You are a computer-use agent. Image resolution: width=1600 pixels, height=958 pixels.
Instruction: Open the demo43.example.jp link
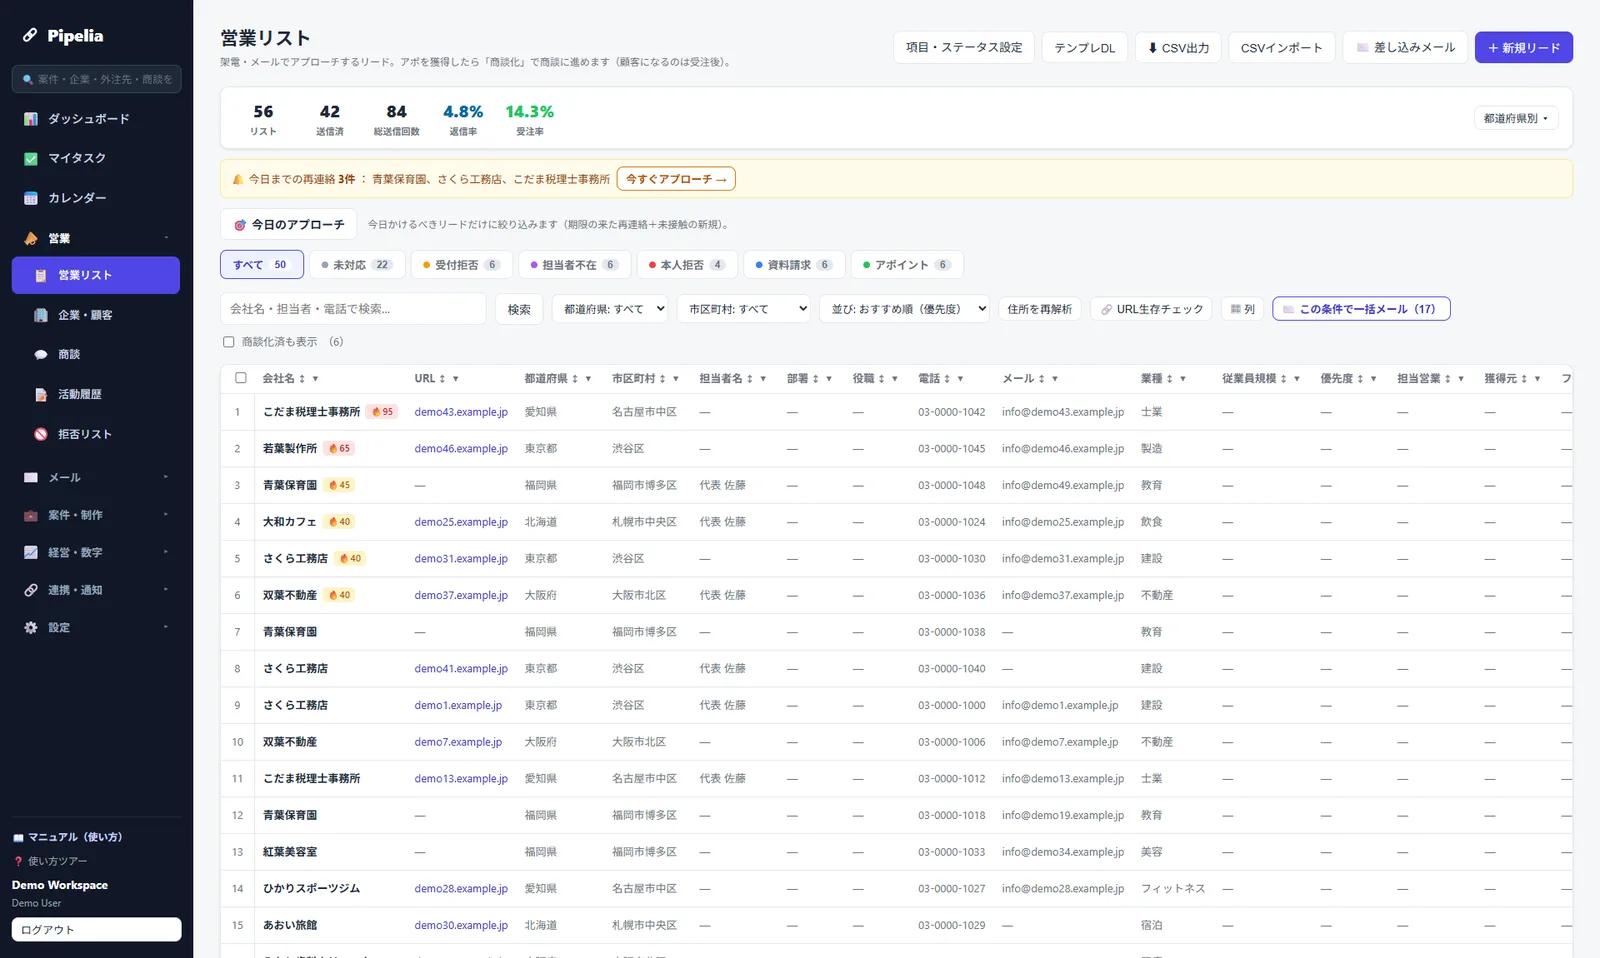461,412
